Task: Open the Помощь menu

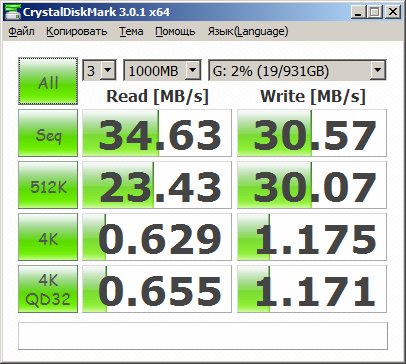Action: (x=175, y=31)
